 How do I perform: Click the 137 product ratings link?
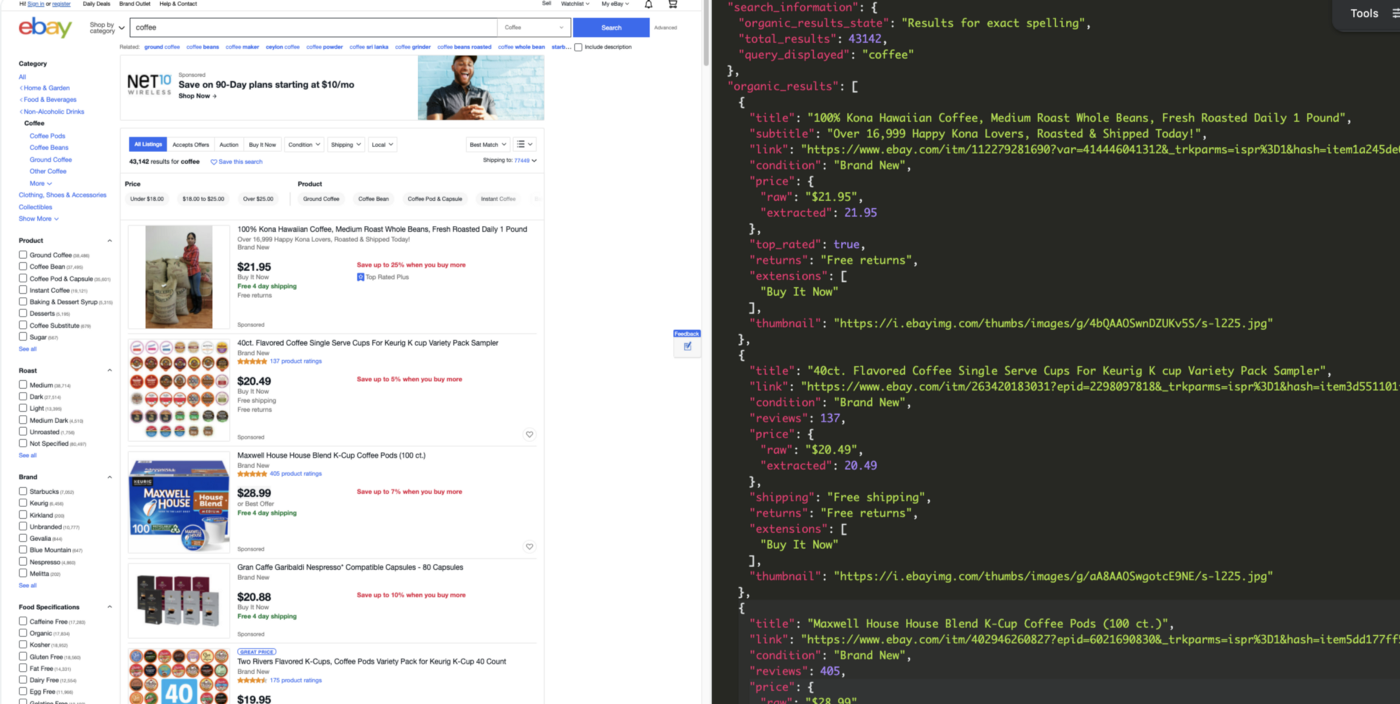coord(295,361)
